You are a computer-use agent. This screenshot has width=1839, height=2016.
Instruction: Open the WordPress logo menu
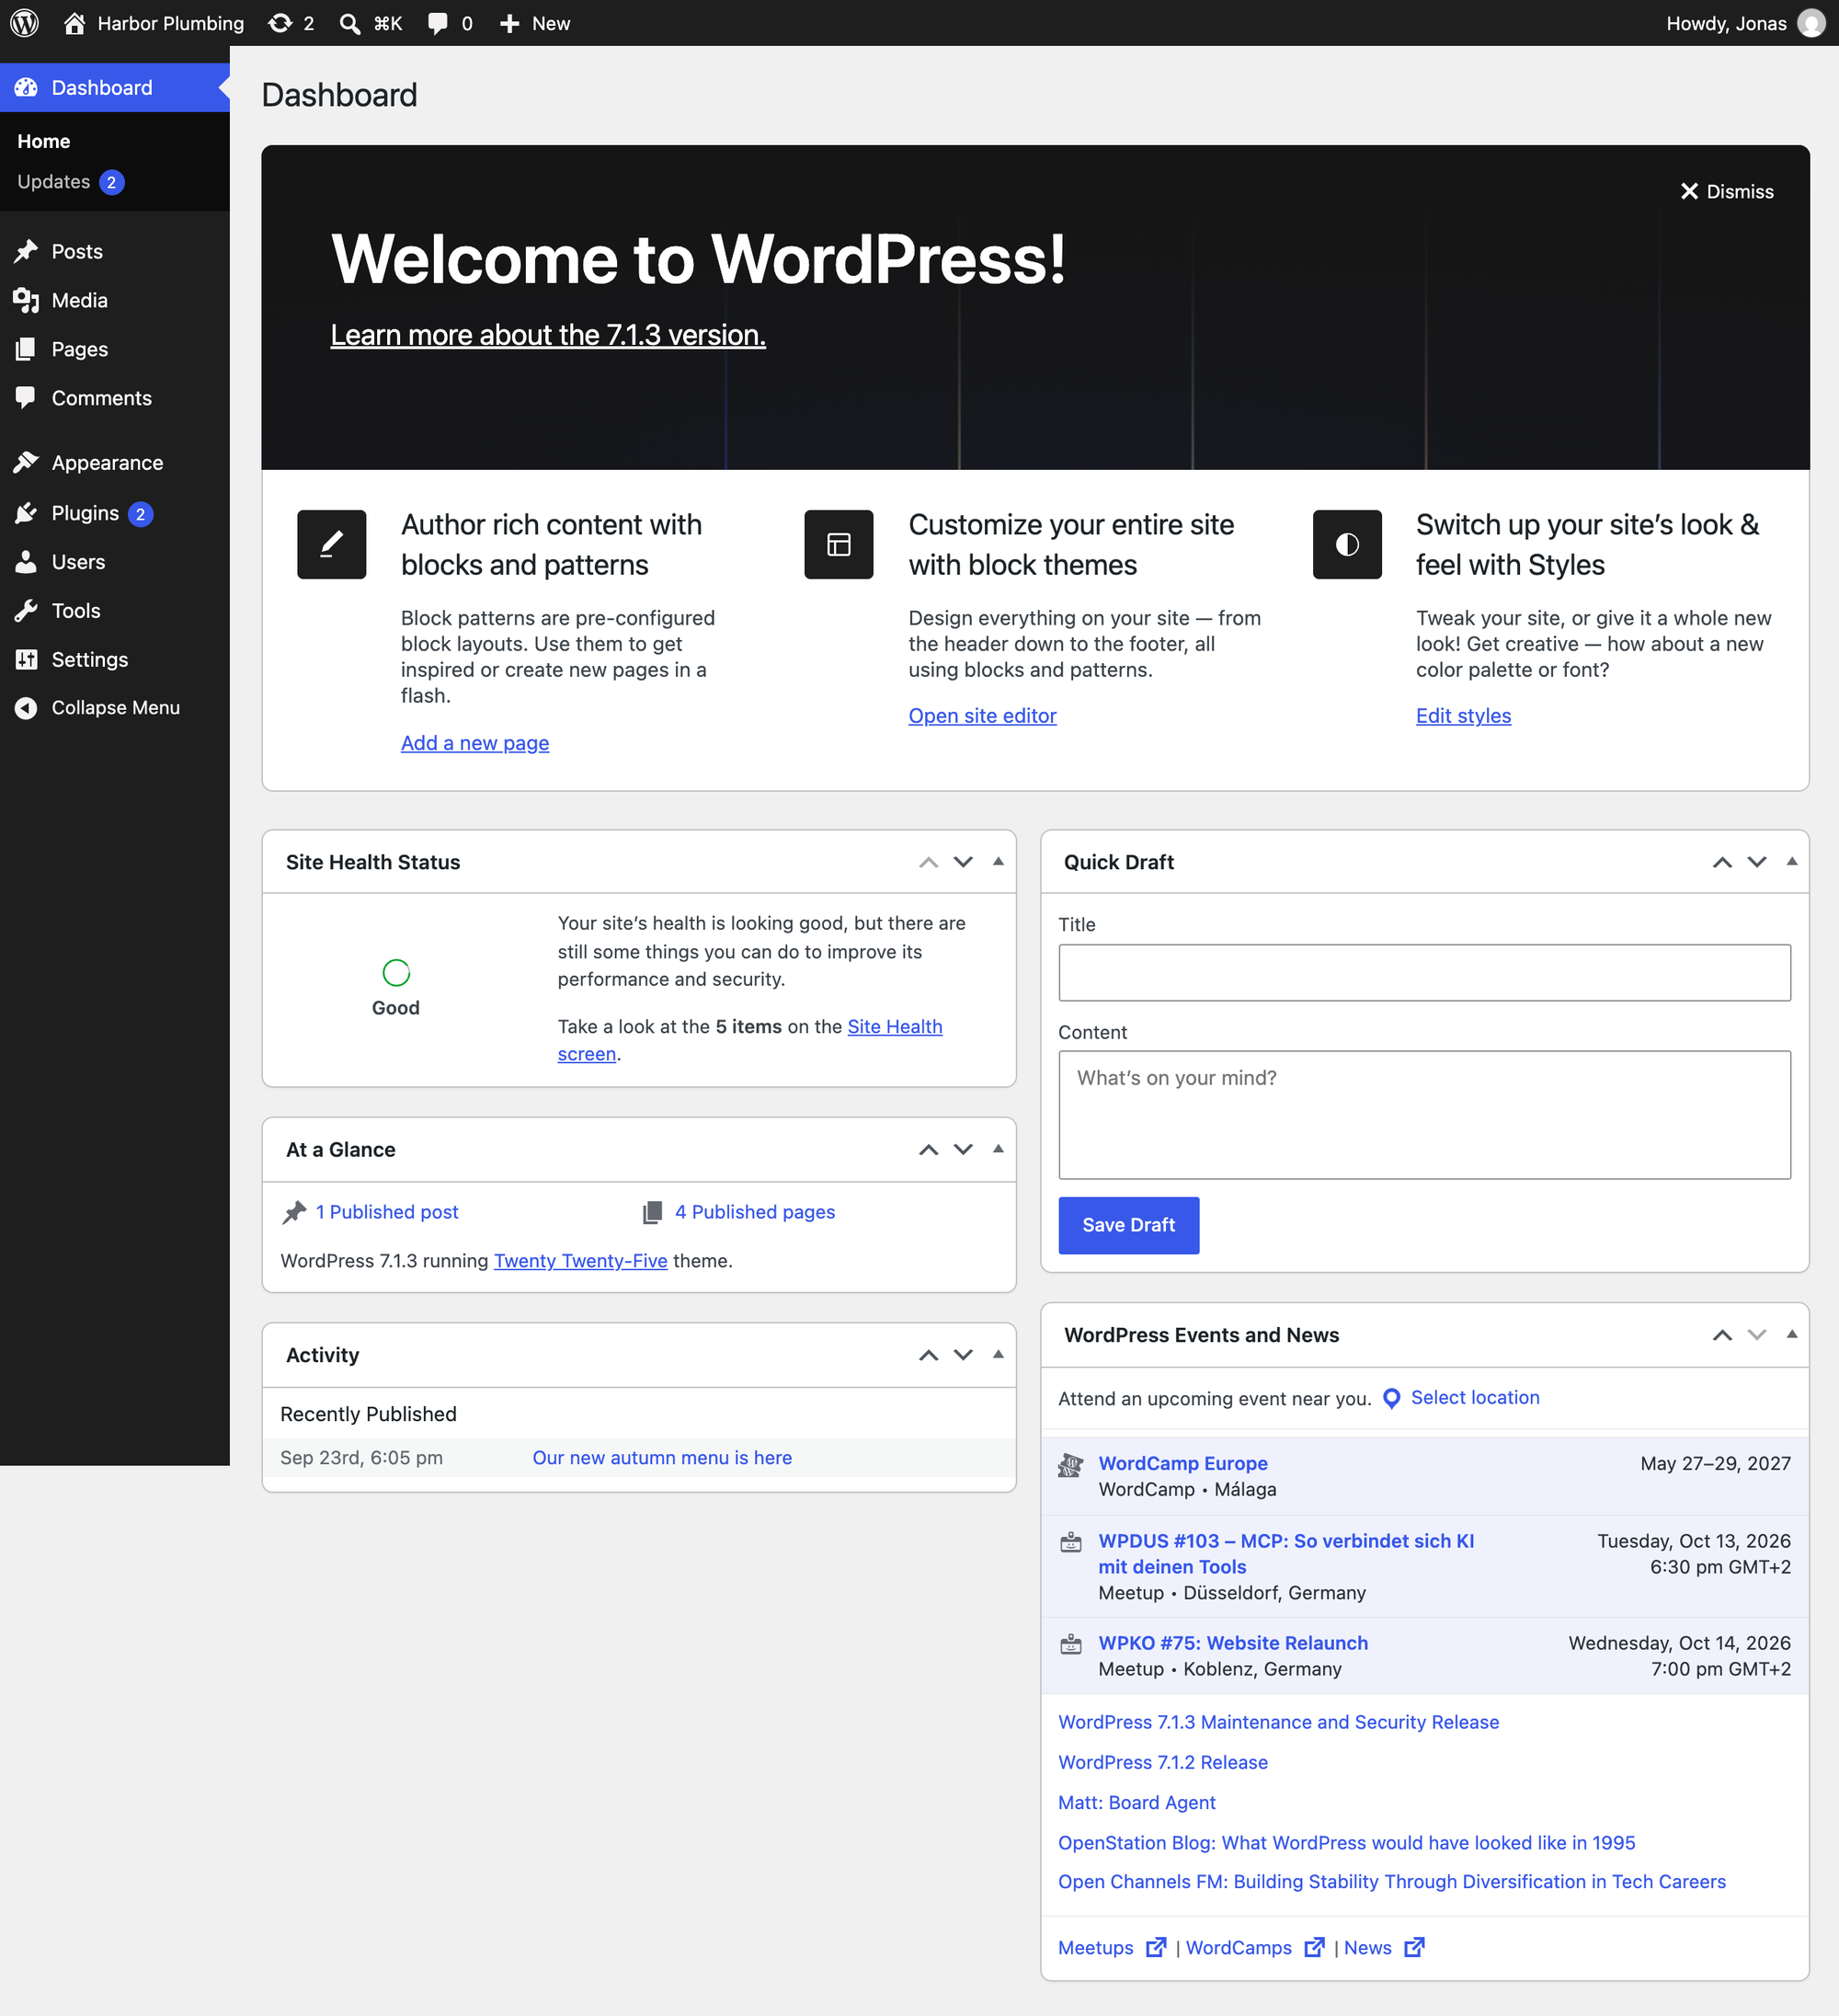coord(24,23)
